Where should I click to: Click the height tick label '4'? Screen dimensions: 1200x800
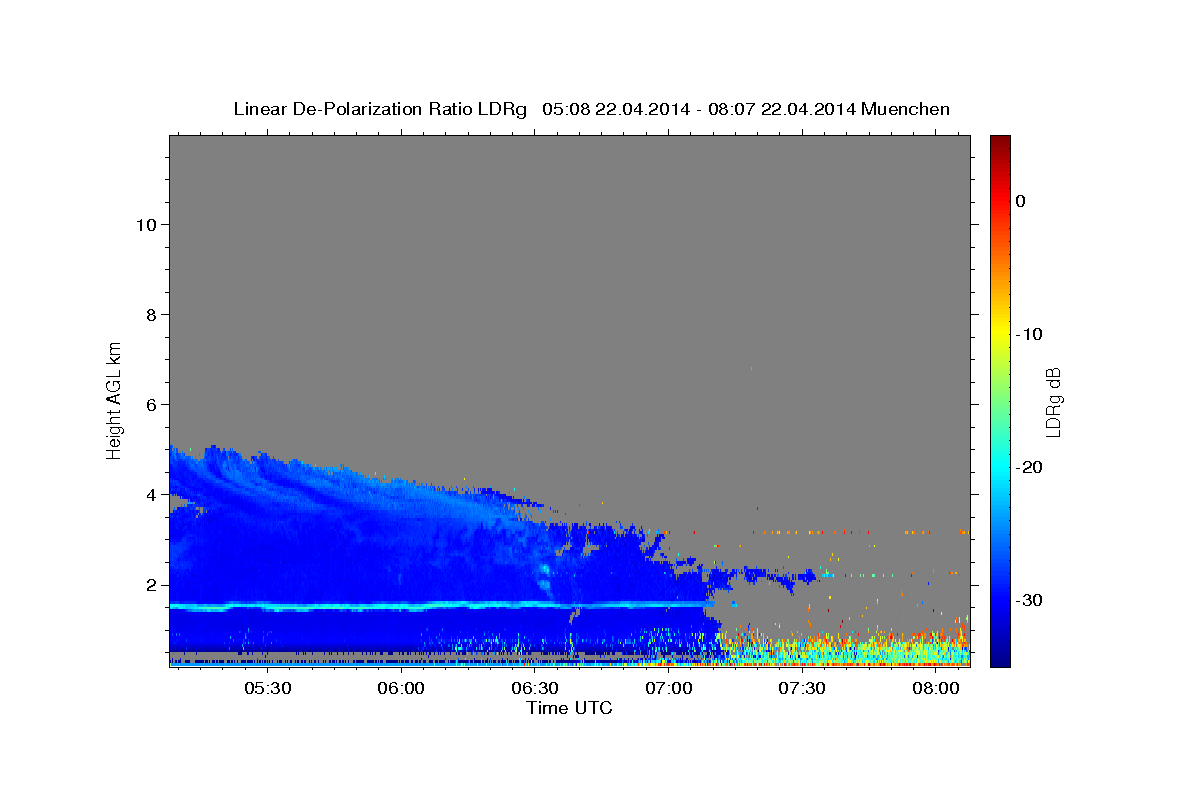pos(150,495)
